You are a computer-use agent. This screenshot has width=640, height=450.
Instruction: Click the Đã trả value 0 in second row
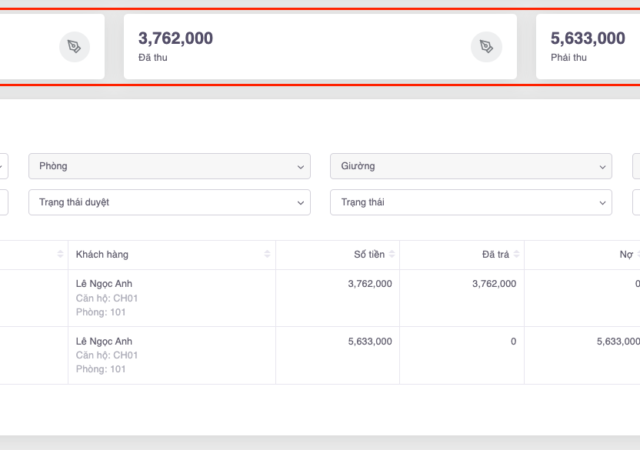click(x=513, y=341)
